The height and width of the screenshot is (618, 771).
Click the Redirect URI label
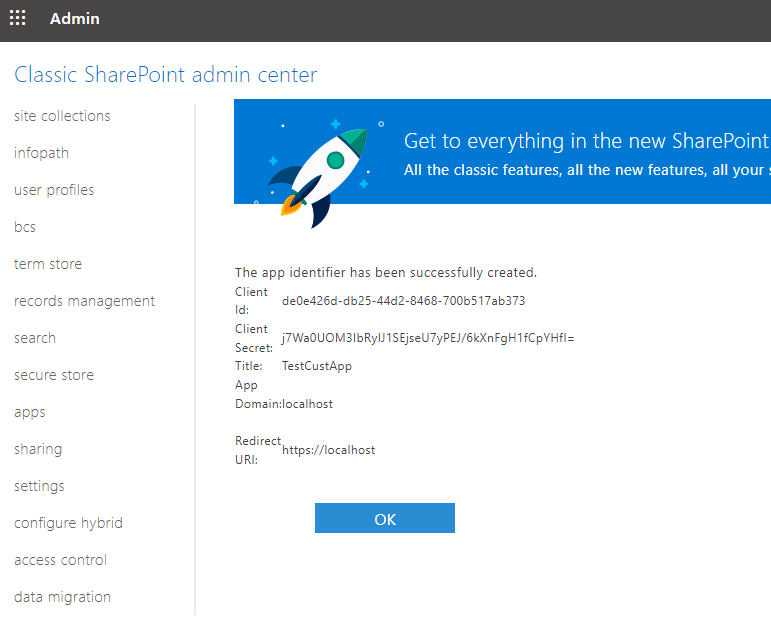[x=258, y=450]
